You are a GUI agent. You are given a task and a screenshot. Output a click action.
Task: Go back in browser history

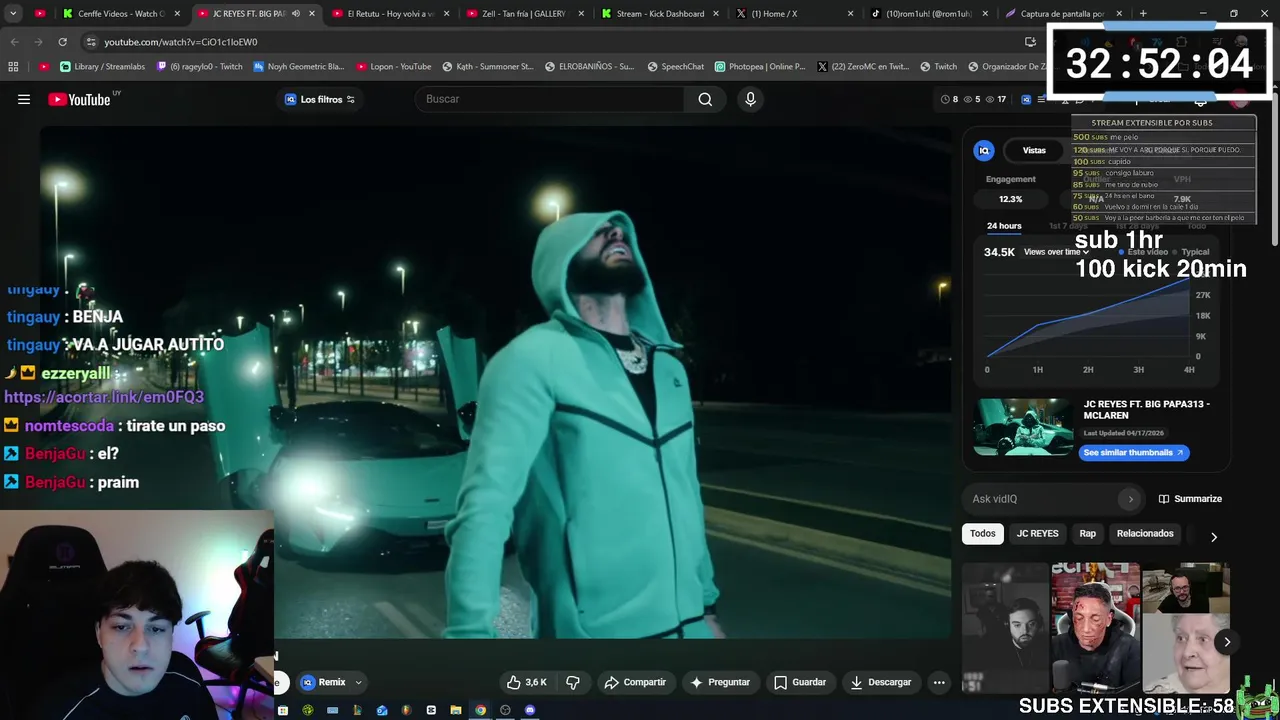pos(14,42)
